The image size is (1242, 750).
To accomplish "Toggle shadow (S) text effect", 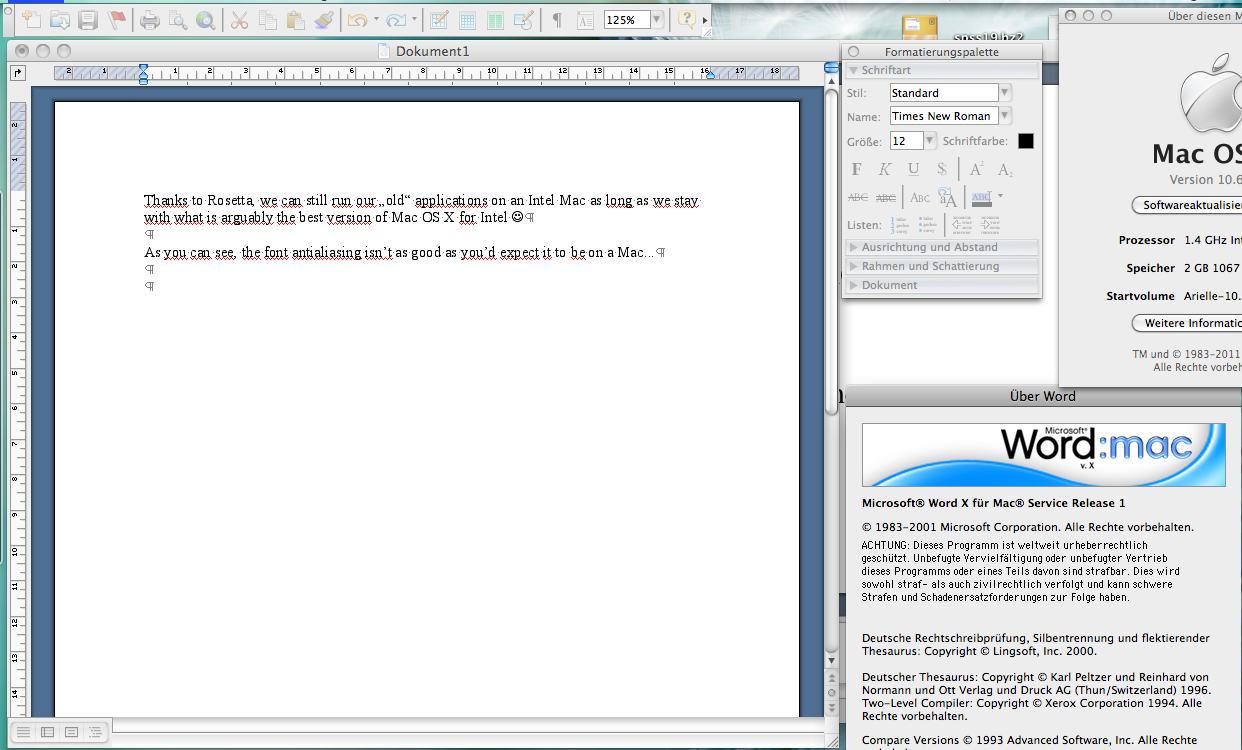I will coord(941,169).
